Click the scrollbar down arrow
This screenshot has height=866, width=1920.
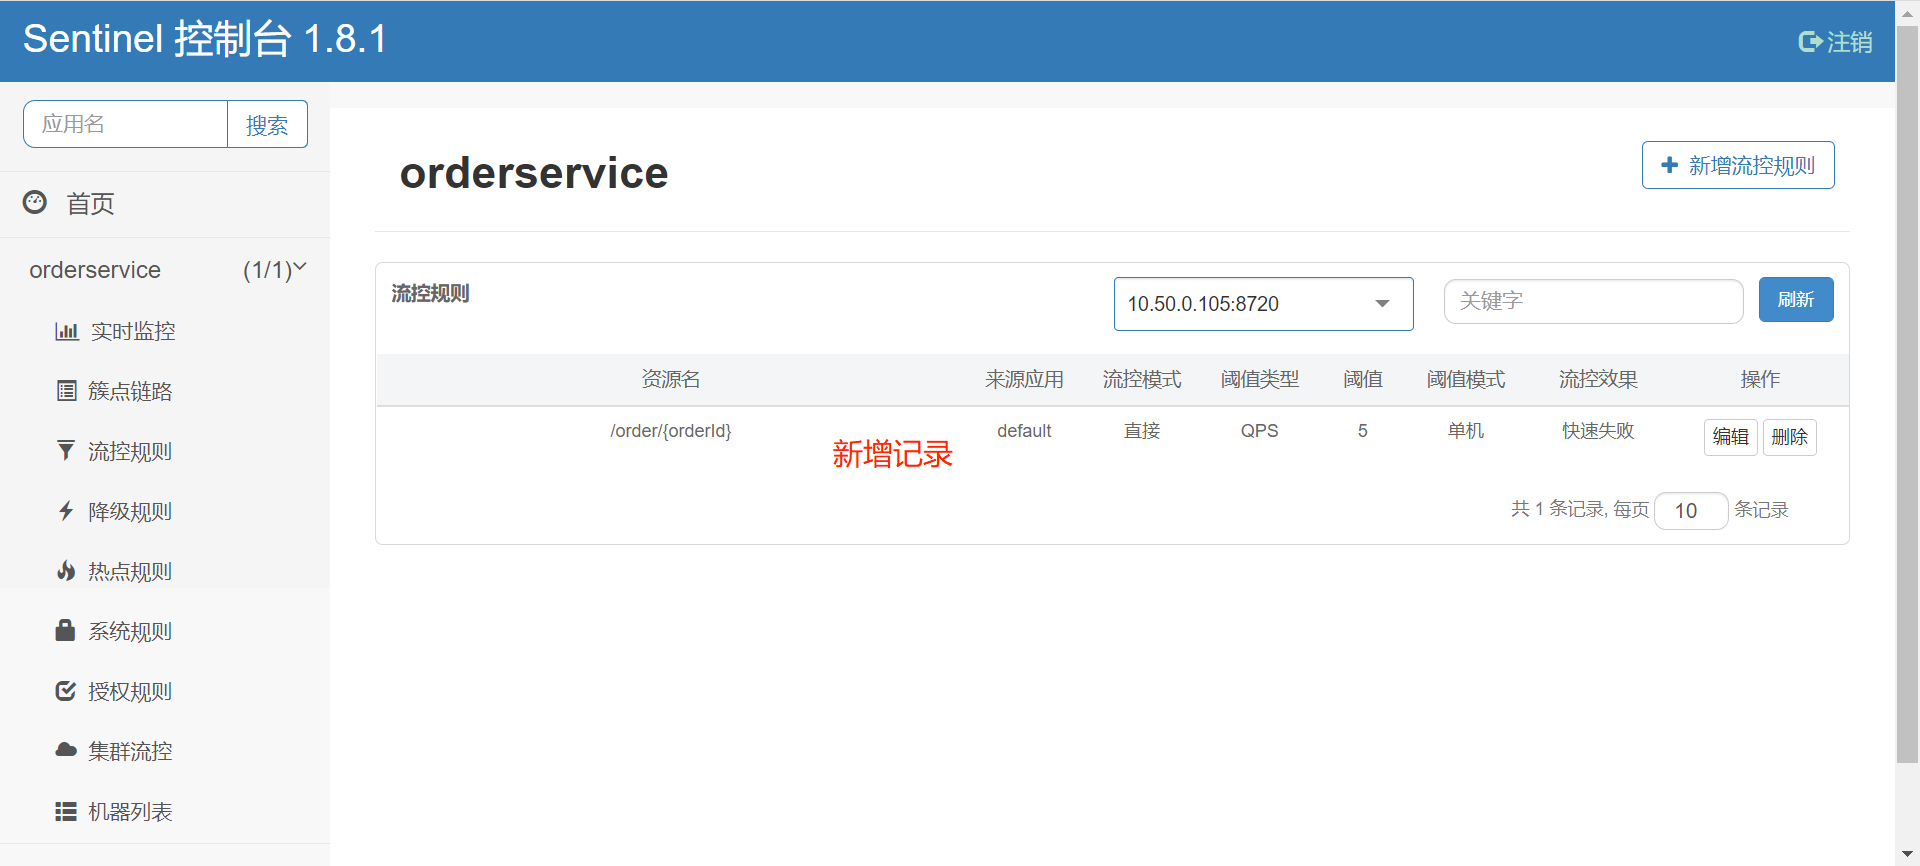pyautogui.click(x=1907, y=854)
